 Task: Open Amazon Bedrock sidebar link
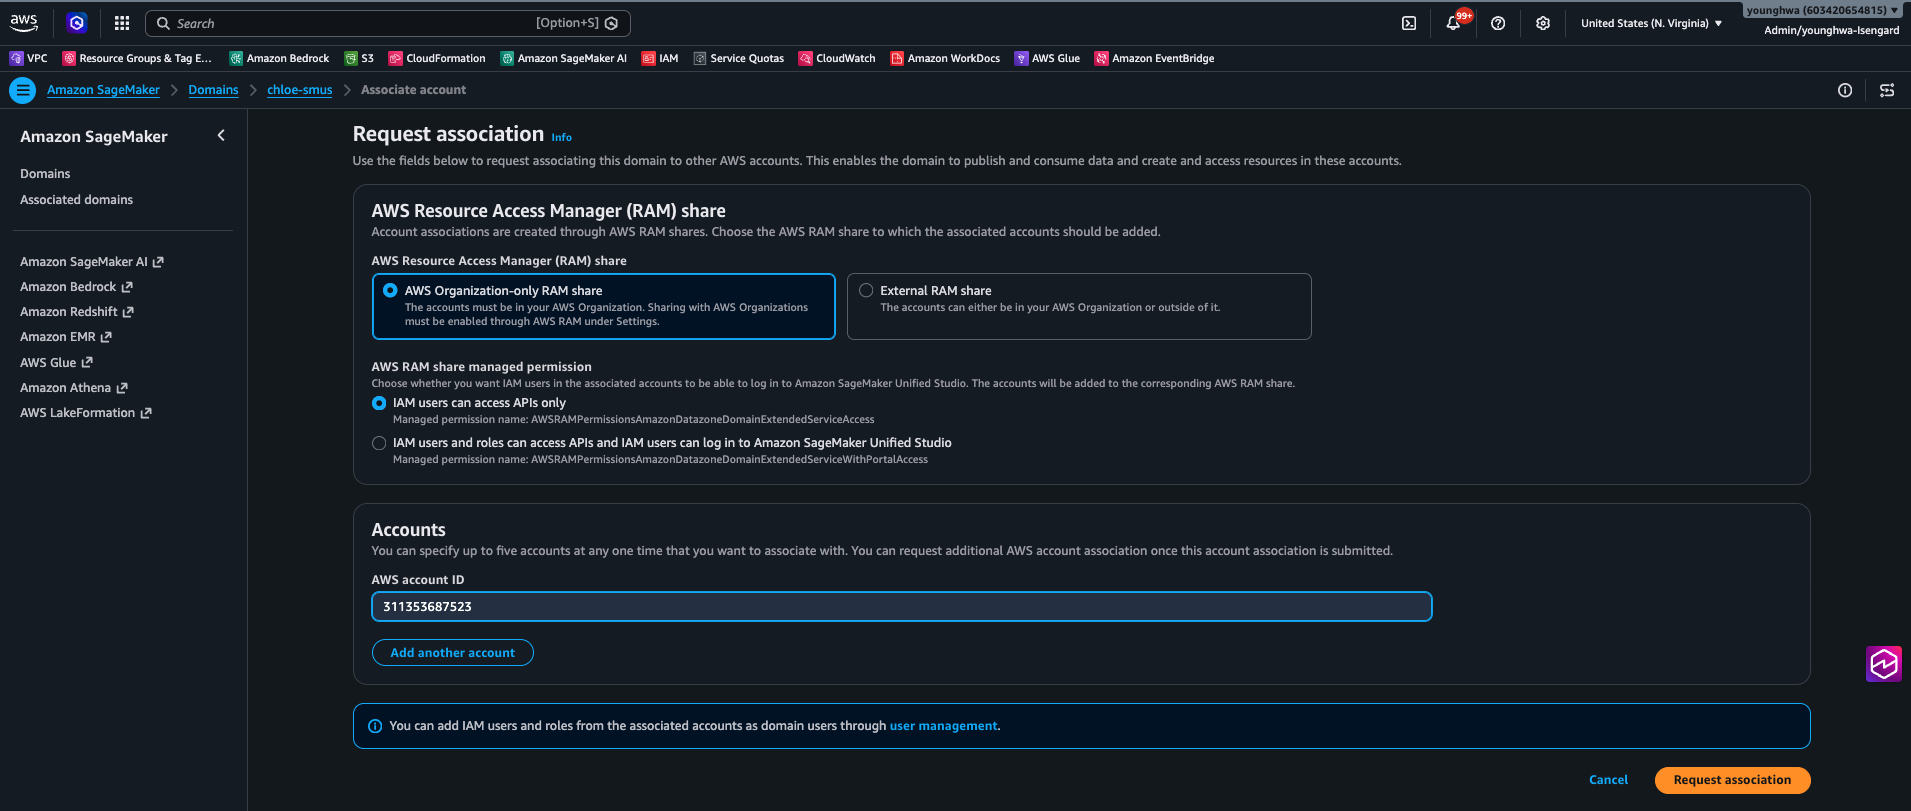[x=76, y=287]
